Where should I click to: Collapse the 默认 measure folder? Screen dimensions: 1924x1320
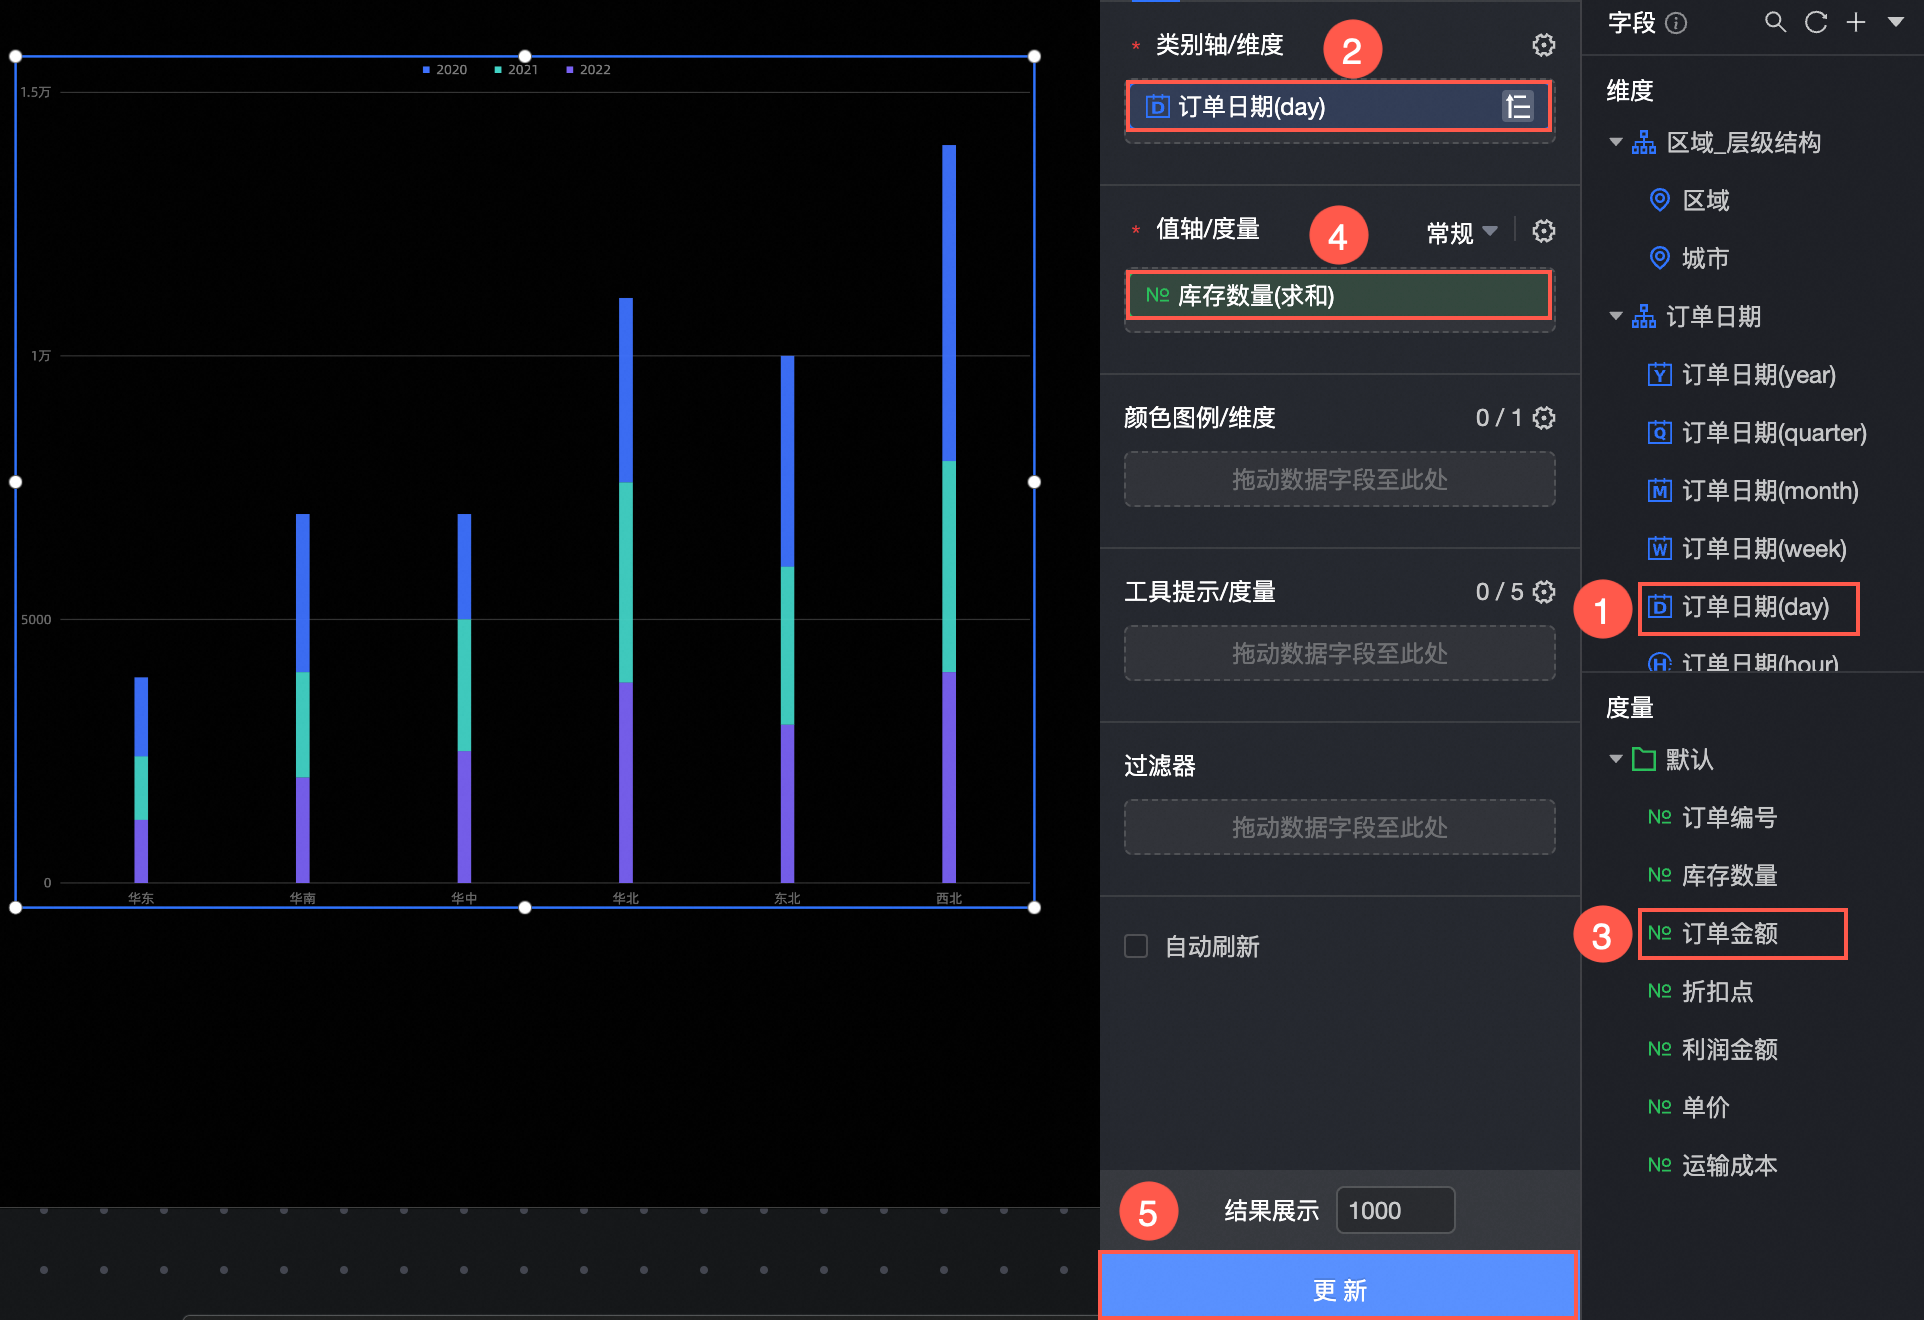[1615, 759]
